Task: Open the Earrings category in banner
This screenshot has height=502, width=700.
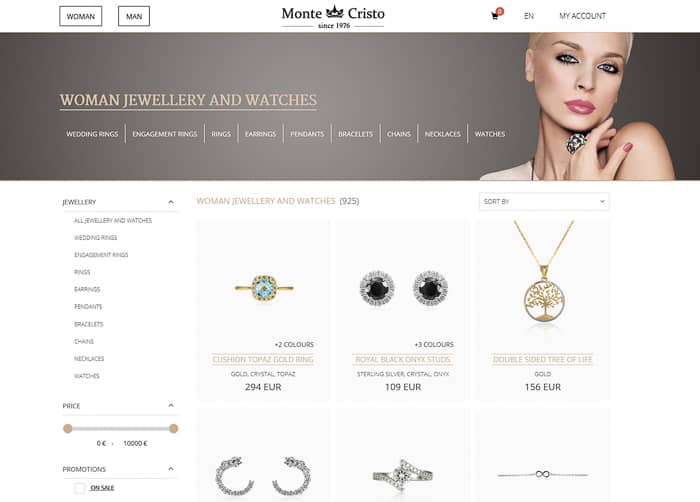Action: (260, 134)
